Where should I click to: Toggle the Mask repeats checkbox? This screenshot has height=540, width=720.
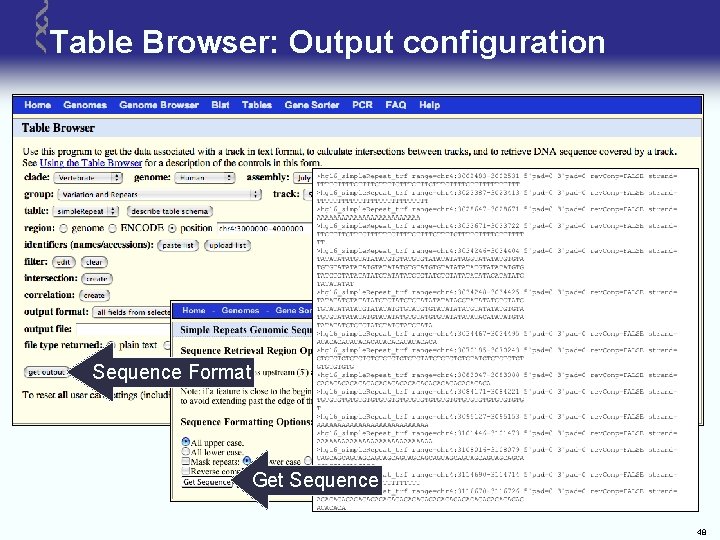pyautogui.click(x=186, y=461)
